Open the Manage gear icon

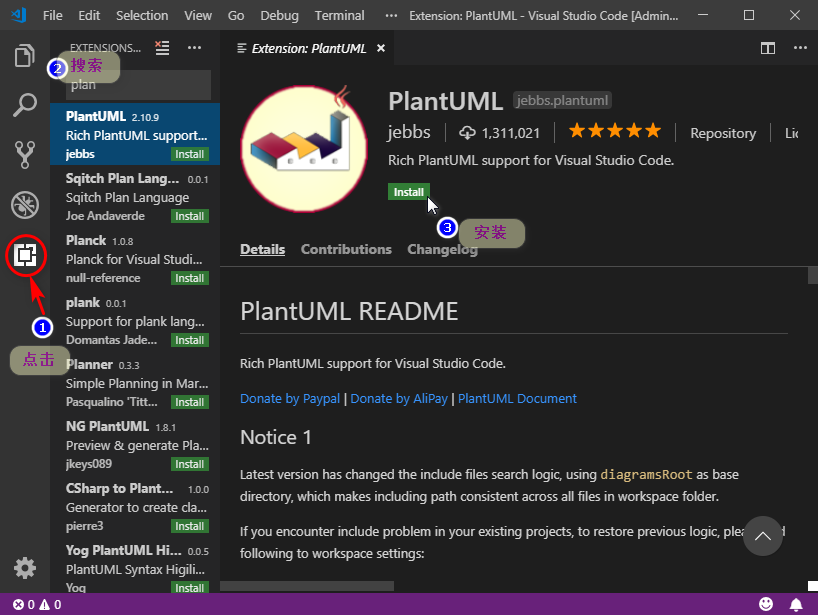[x=25, y=568]
